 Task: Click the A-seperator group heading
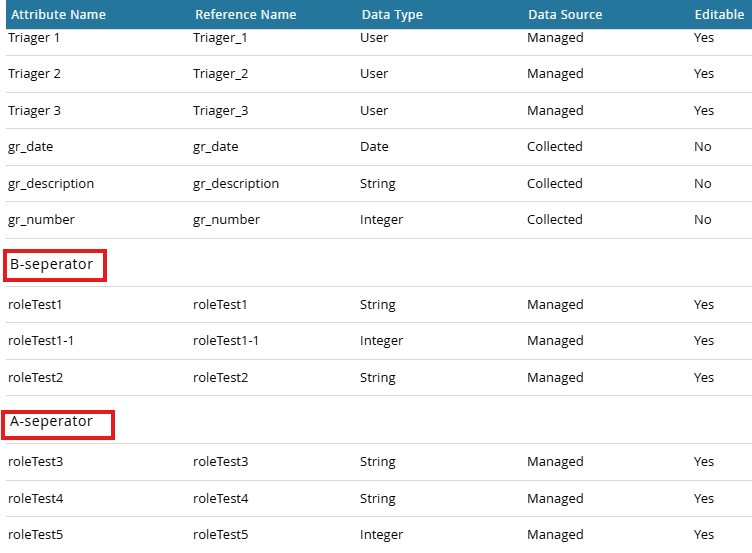[x=52, y=422]
